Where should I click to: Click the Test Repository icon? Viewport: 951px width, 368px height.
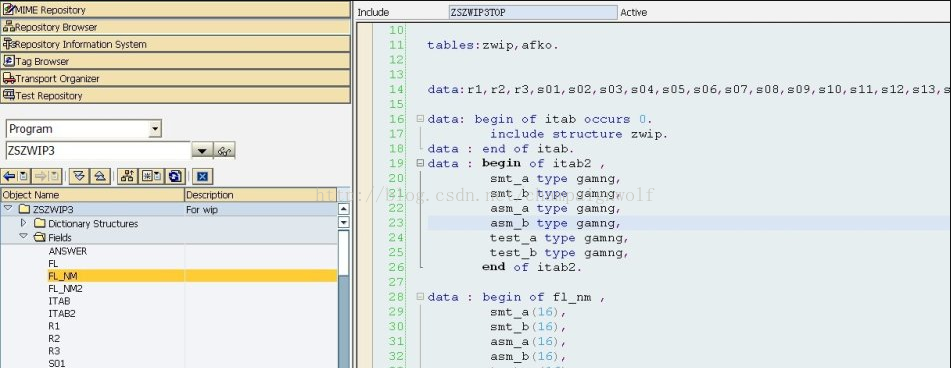pyautogui.click(x=8, y=95)
